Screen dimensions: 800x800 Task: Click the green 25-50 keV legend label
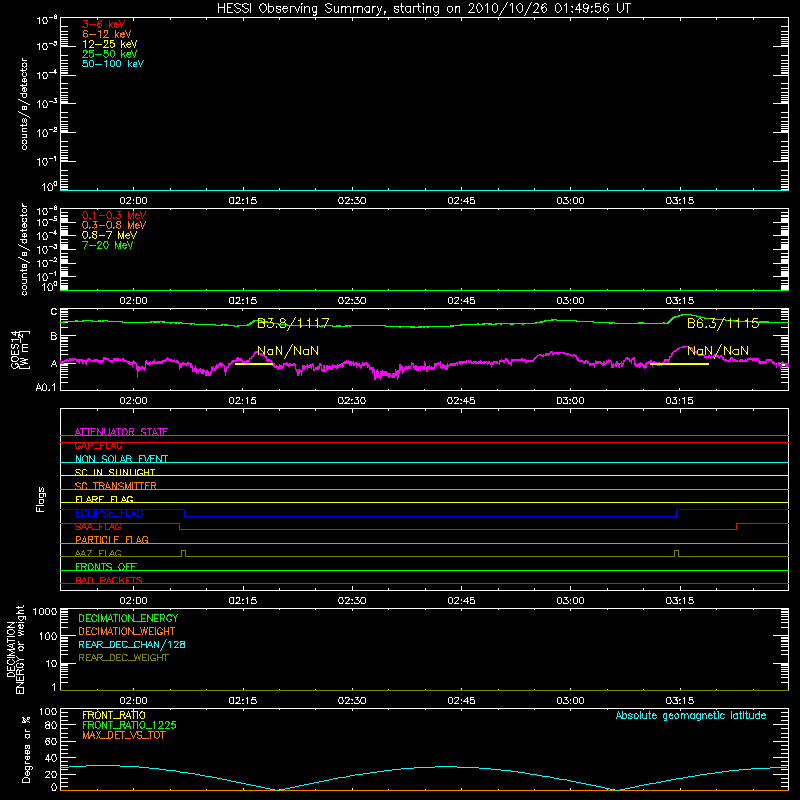coord(109,54)
